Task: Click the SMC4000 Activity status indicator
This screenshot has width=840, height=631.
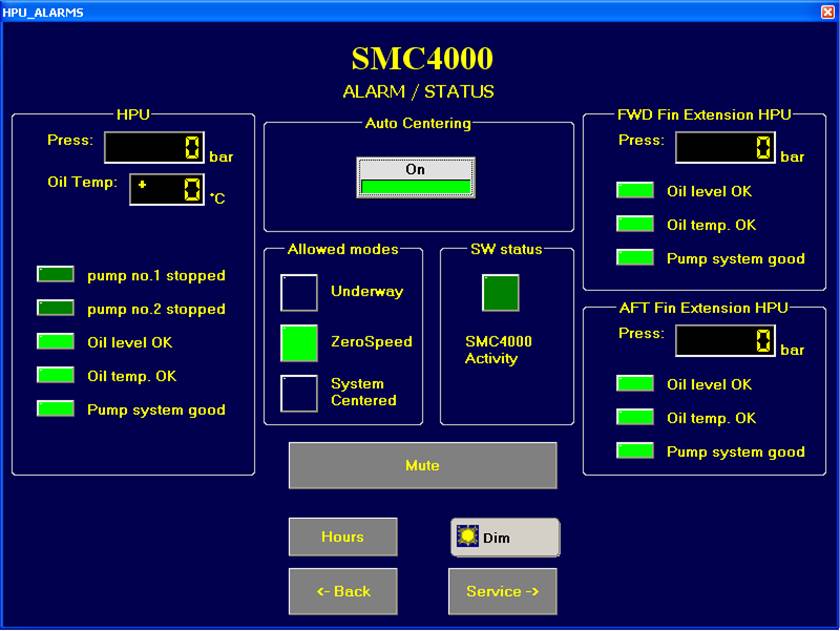Action: click(x=500, y=292)
